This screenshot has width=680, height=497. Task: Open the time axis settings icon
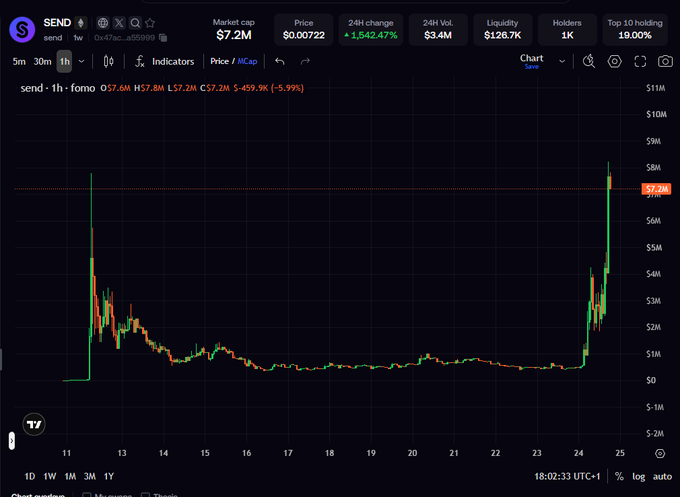(x=660, y=453)
